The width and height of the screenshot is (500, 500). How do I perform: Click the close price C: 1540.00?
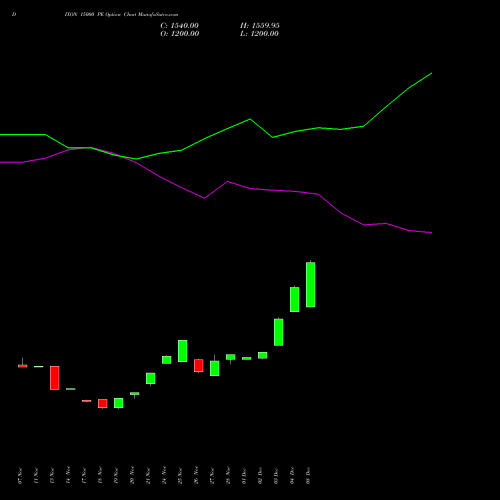179,26
